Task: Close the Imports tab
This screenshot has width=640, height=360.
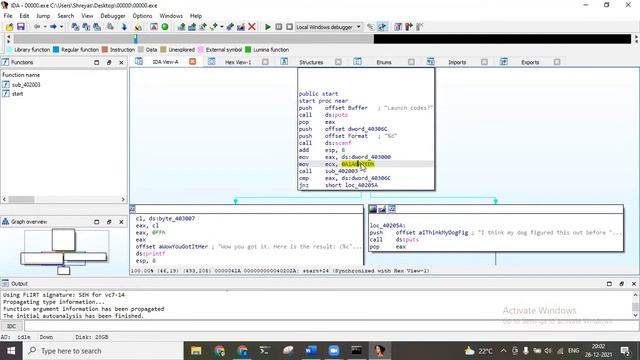Action: click(x=484, y=62)
